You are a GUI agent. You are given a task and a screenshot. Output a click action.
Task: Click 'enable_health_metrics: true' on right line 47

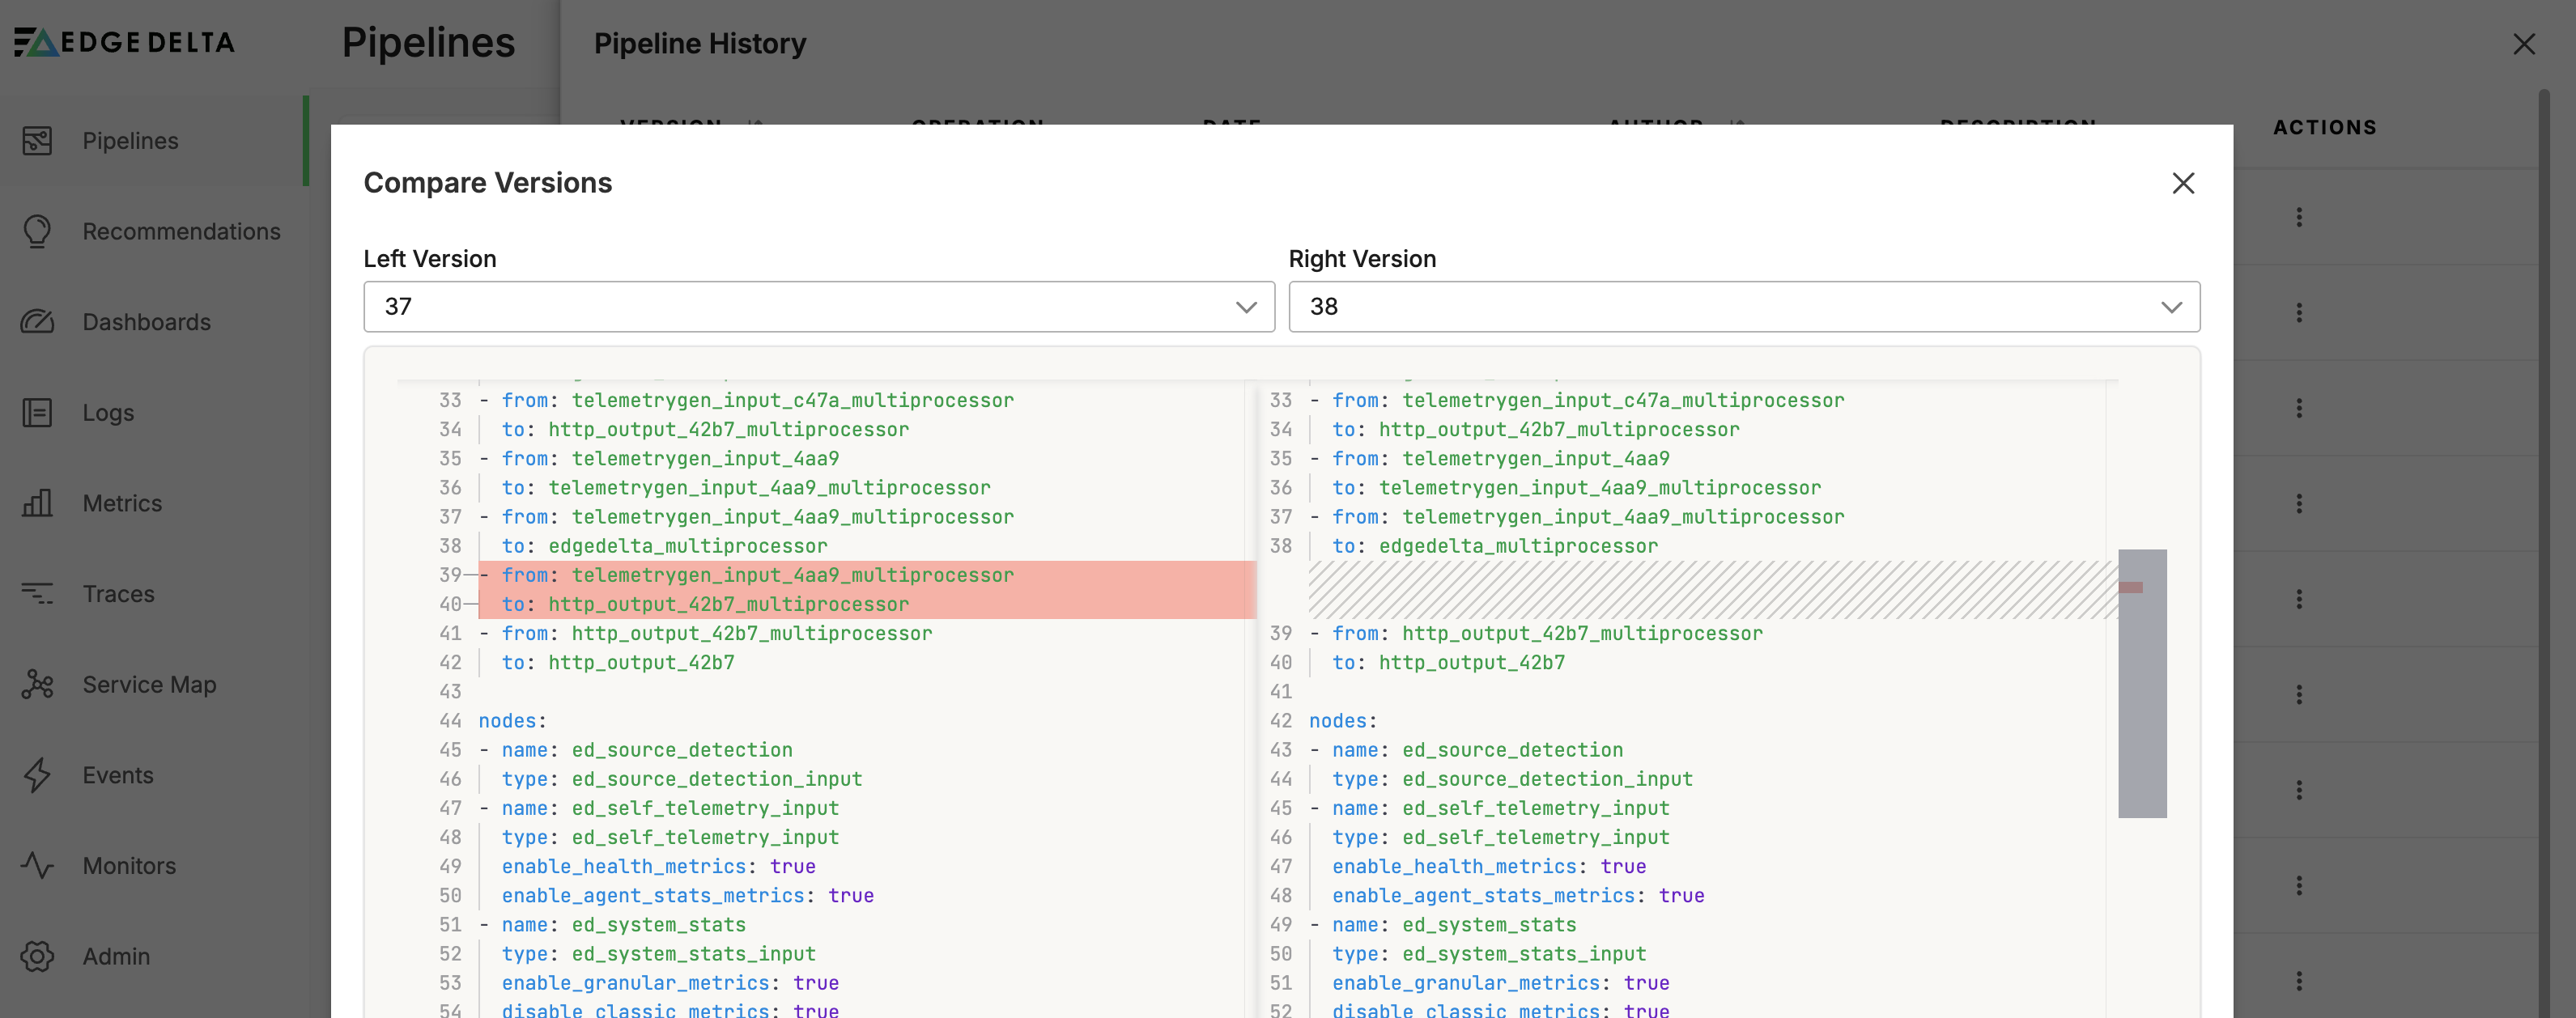pos(1489,866)
